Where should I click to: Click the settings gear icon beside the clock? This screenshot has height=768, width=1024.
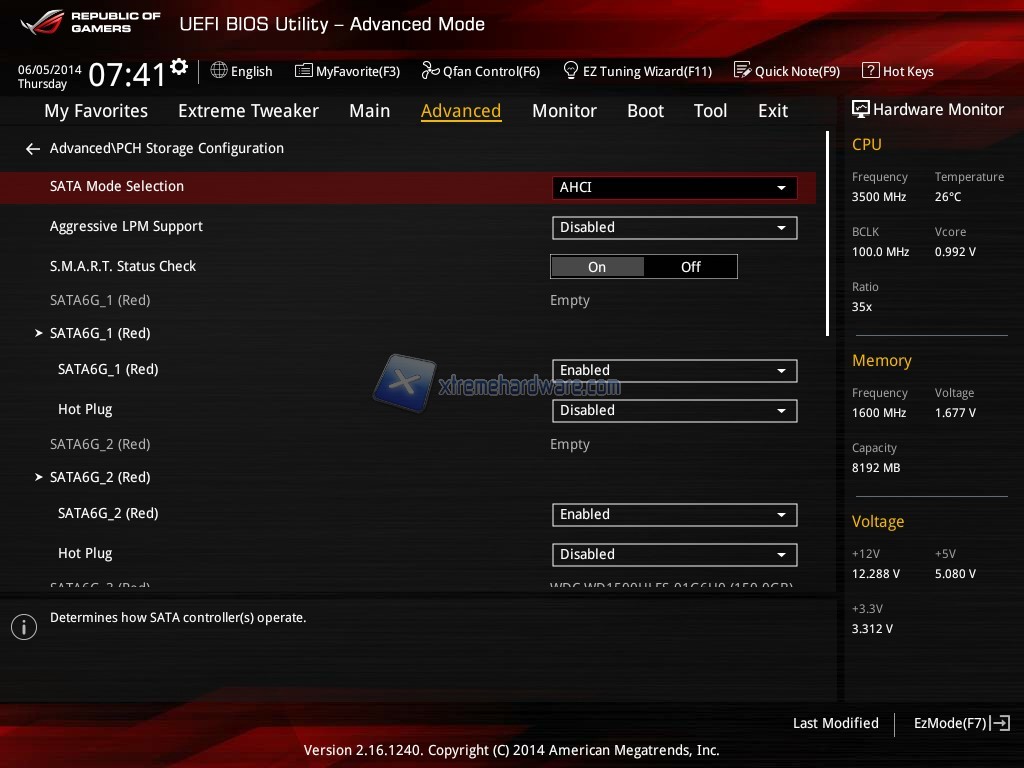point(179,67)
